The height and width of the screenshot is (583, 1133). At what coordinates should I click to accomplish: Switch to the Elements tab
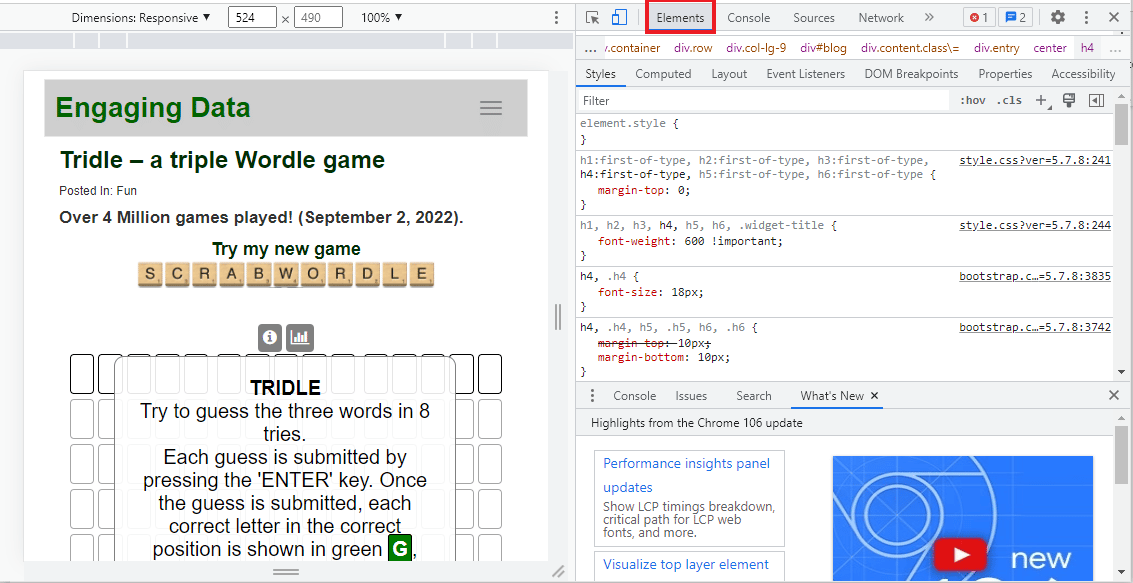coord(680,17)
